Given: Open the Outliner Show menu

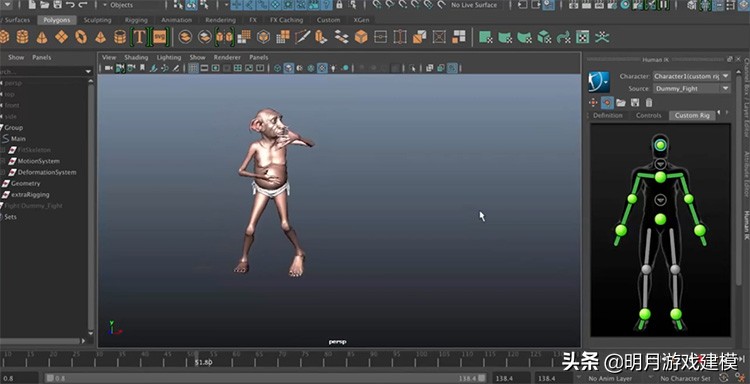Looking at the screenshot, I should coord(16,57).
